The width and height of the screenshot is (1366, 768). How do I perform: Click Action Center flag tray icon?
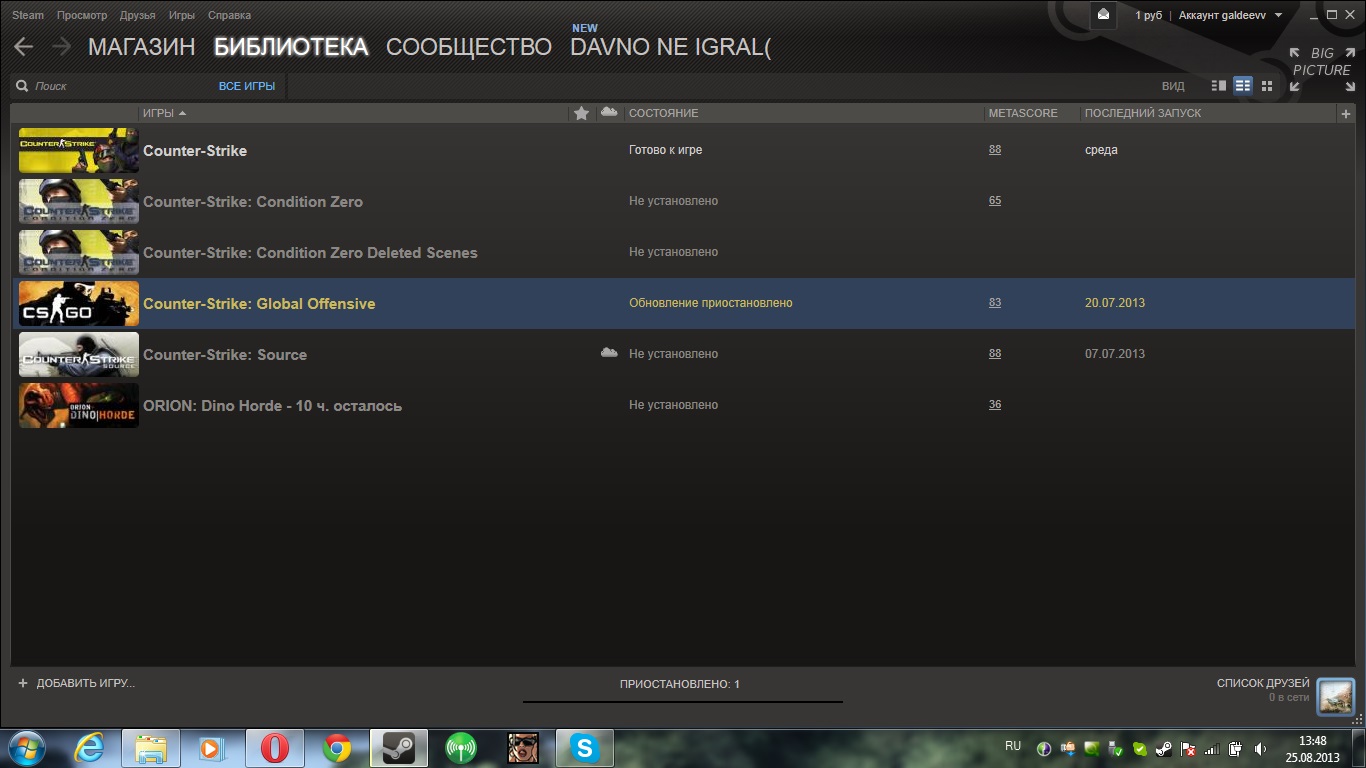click(x=1188, y=748)
